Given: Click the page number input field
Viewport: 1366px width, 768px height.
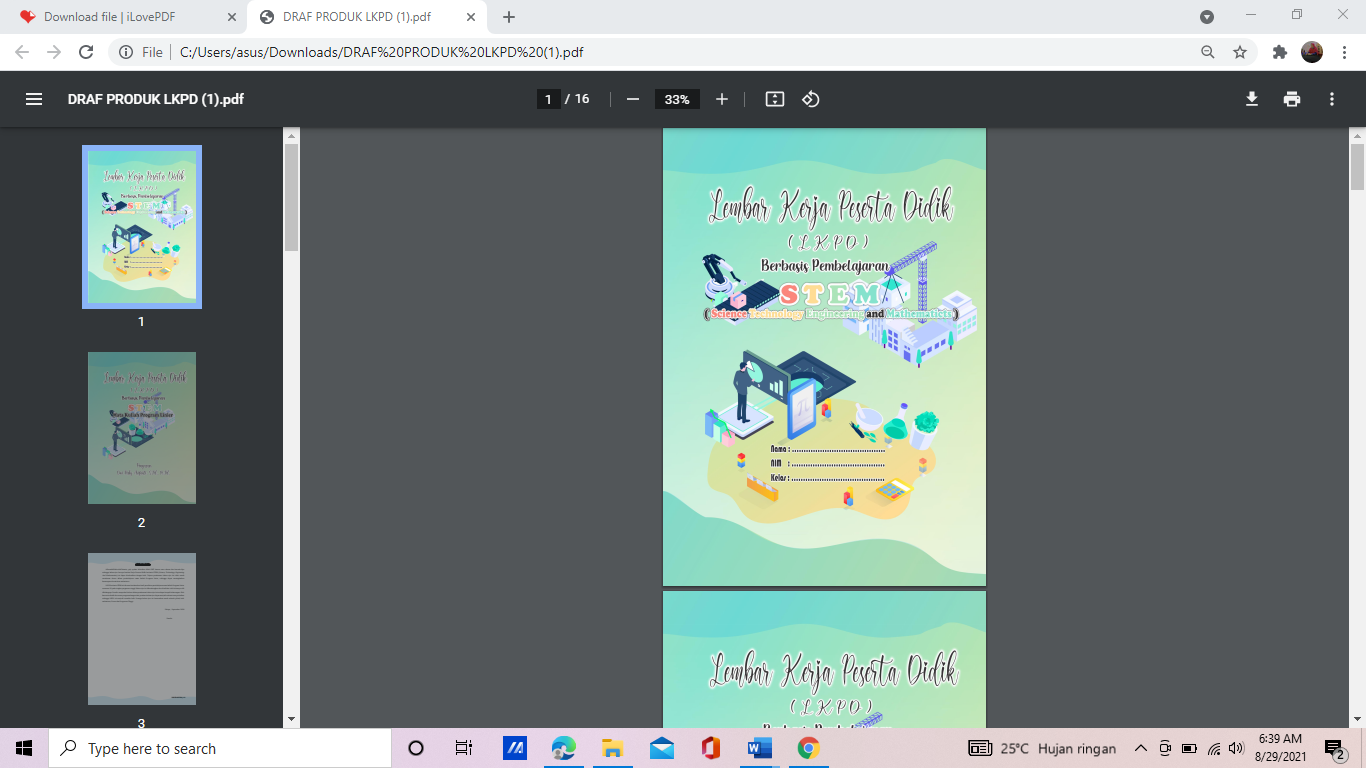Looking at the screenshot, I should pos(548,99).
